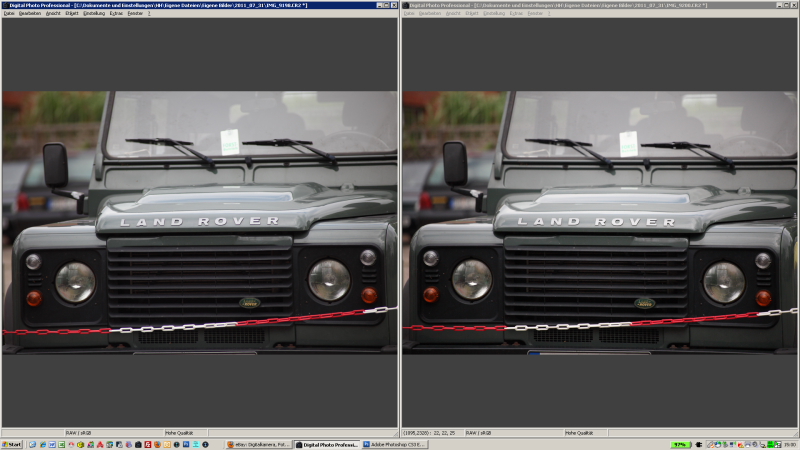Open the Ansicht menu in right window
Screen dimensions: 800x450
pos(453,13)
